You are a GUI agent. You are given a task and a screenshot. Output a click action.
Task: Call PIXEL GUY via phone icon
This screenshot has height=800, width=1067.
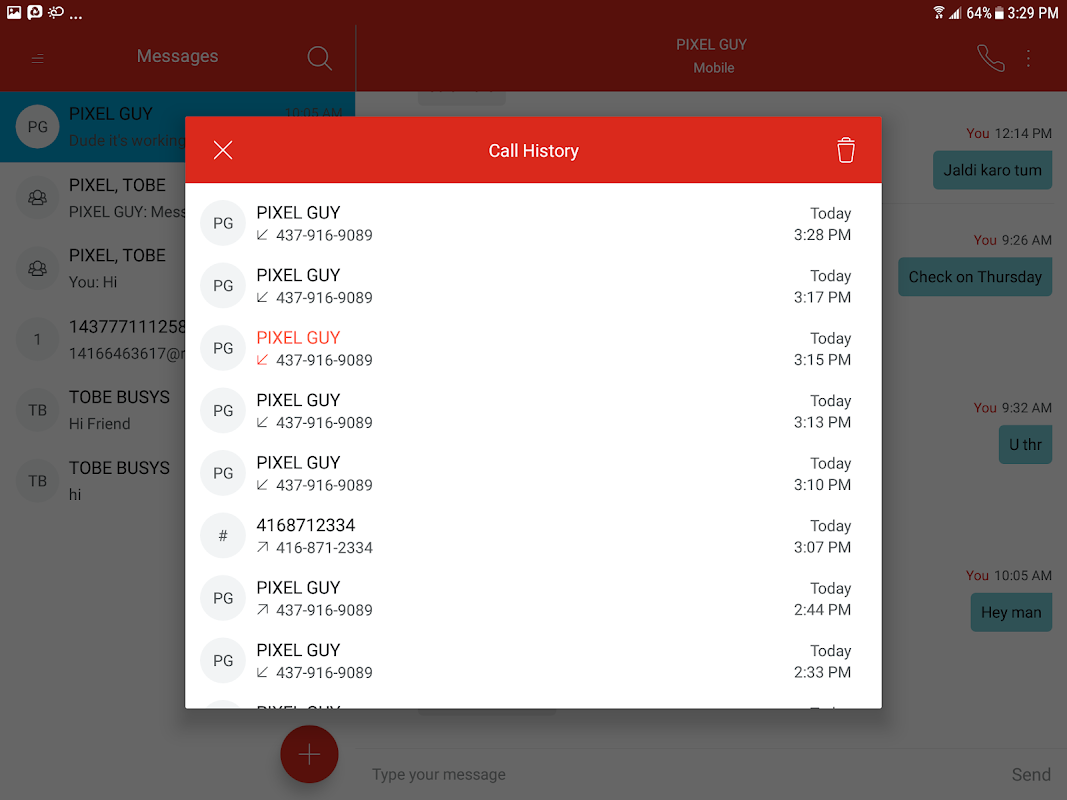(x=990, y=58)
